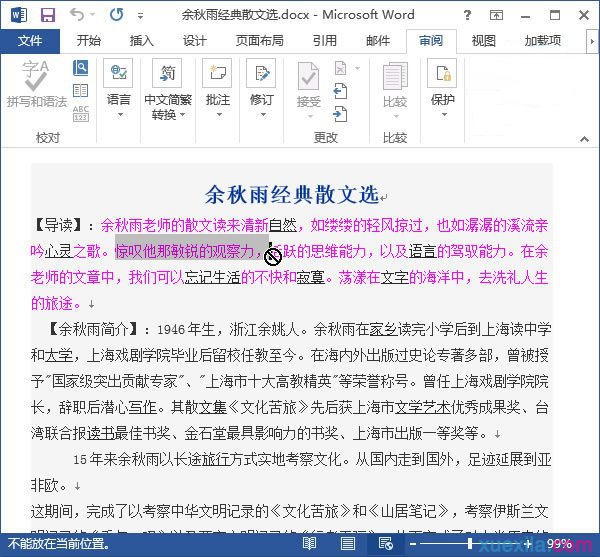Click the zoom slider handle
The image size is (600, 557).
(470, 544)
